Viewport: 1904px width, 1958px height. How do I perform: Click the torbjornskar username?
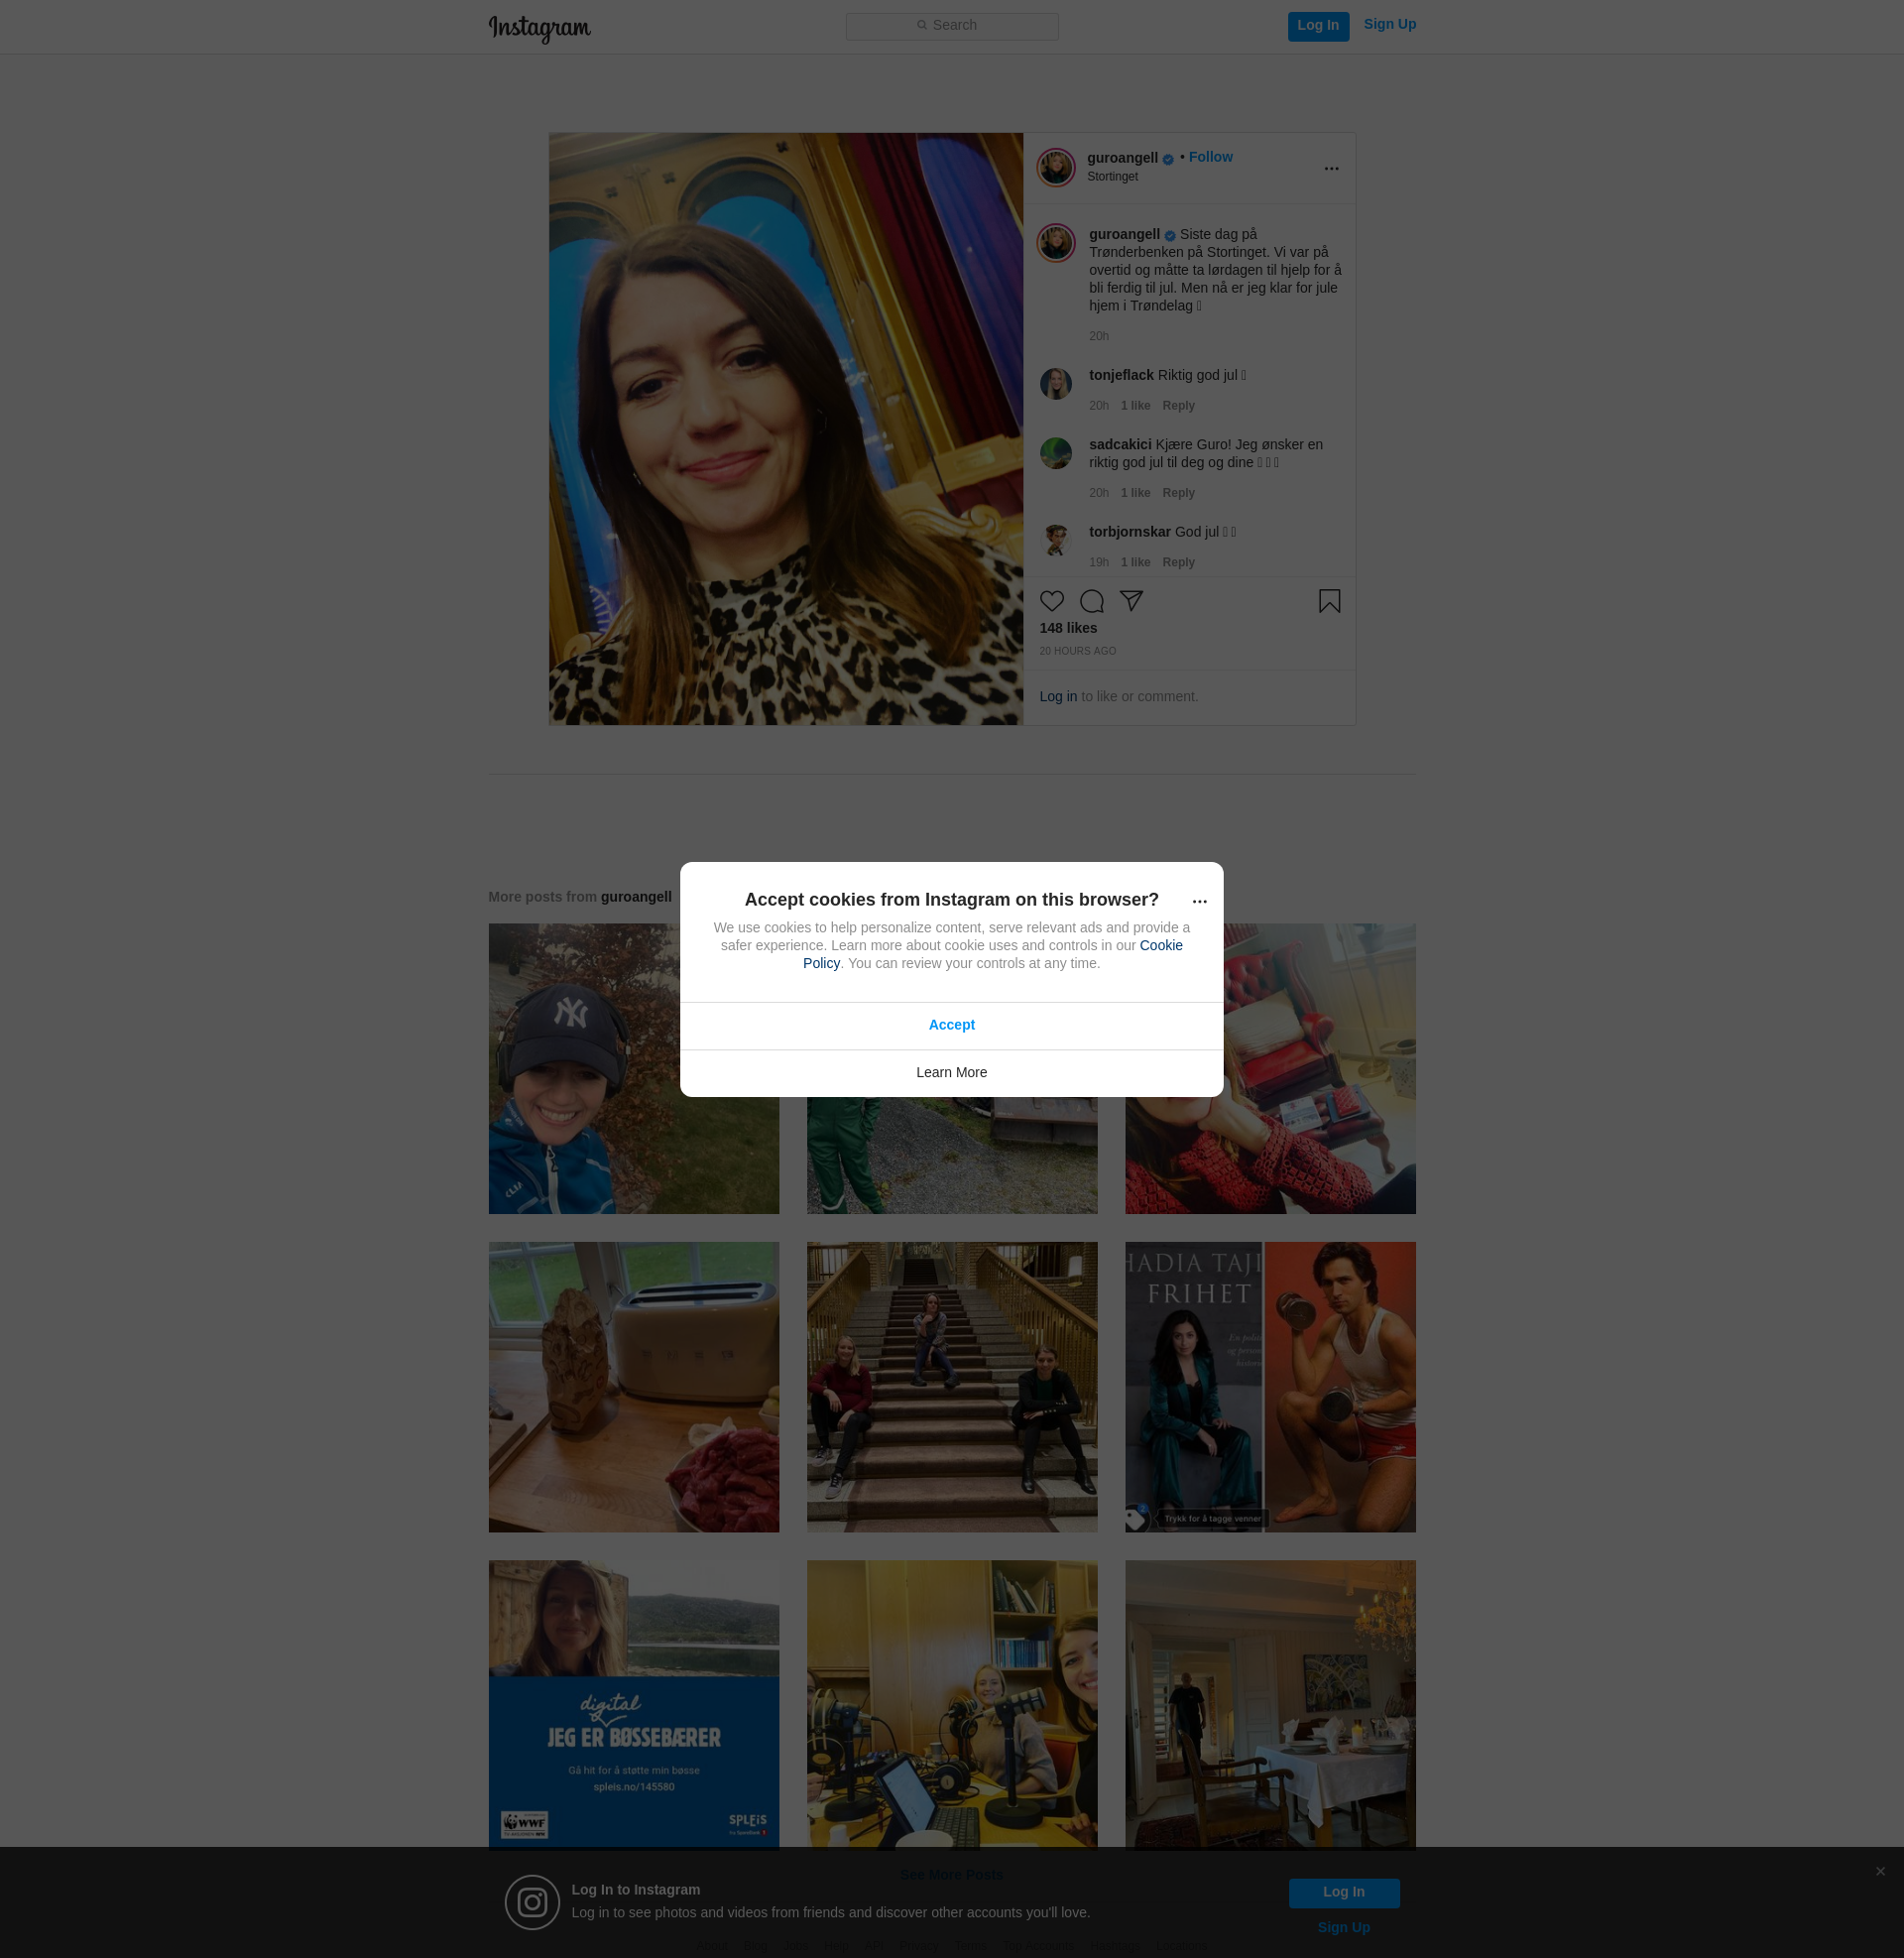[1129, 532]
